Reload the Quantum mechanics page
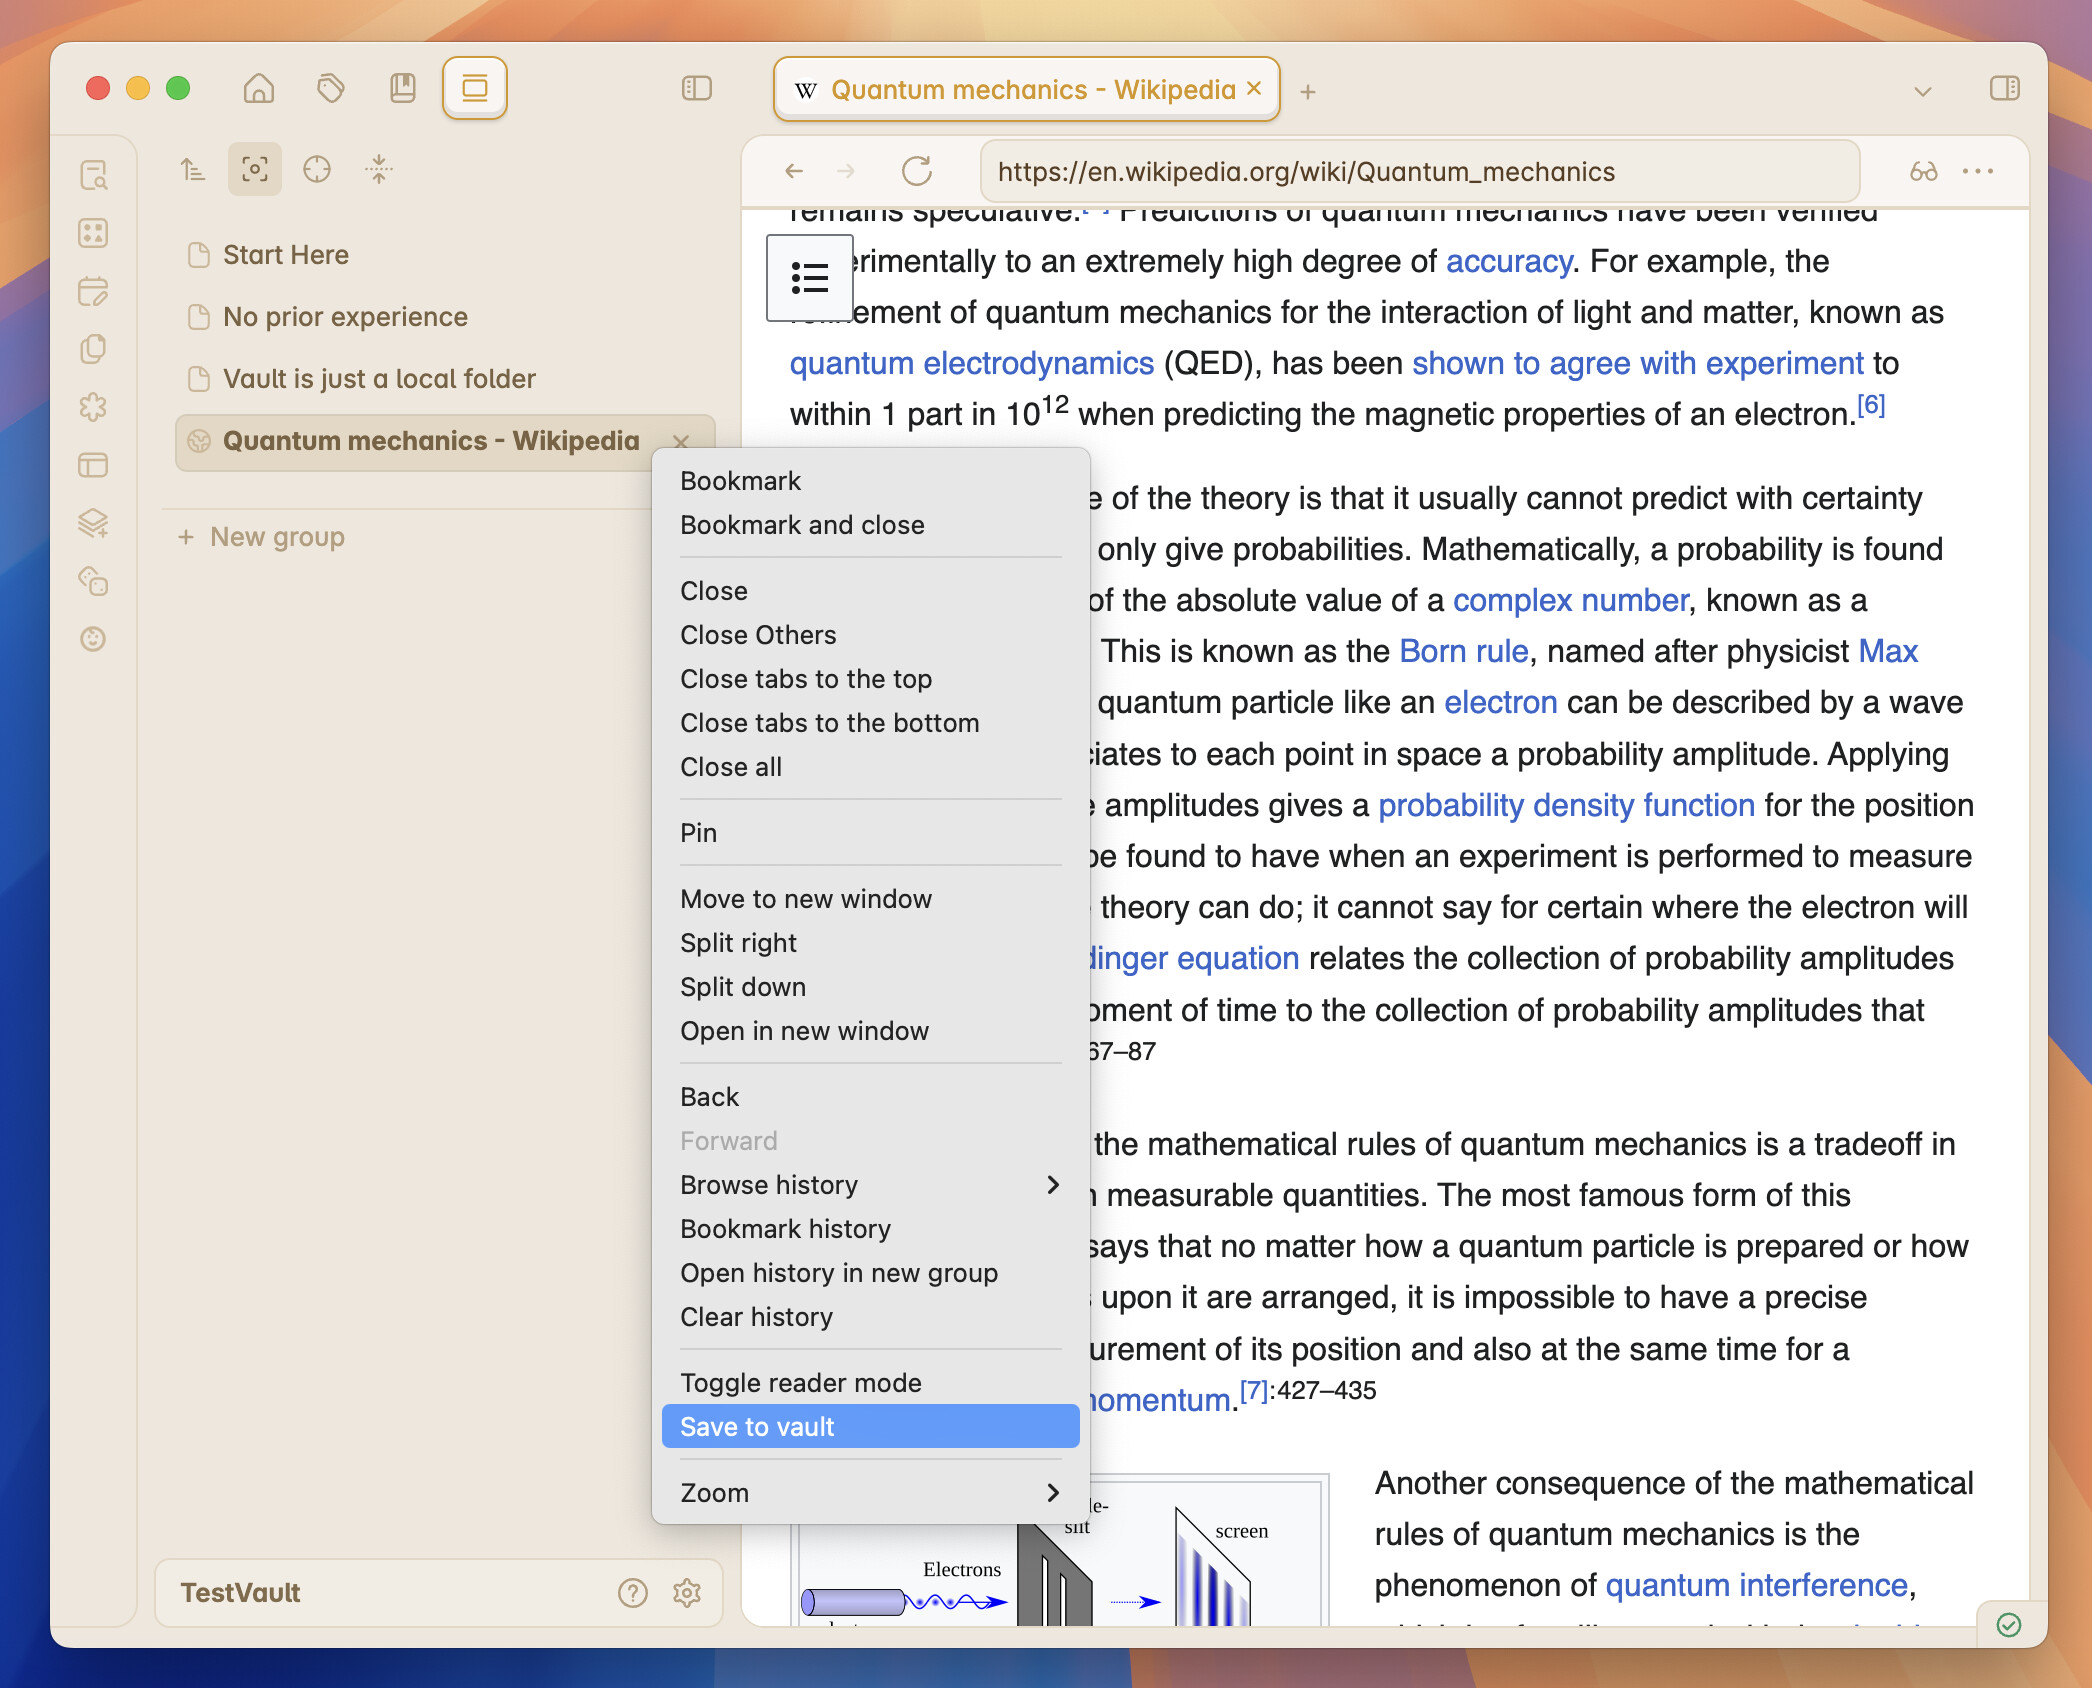The height and width of the screenshot is (1688, 2092). (917, 171)
